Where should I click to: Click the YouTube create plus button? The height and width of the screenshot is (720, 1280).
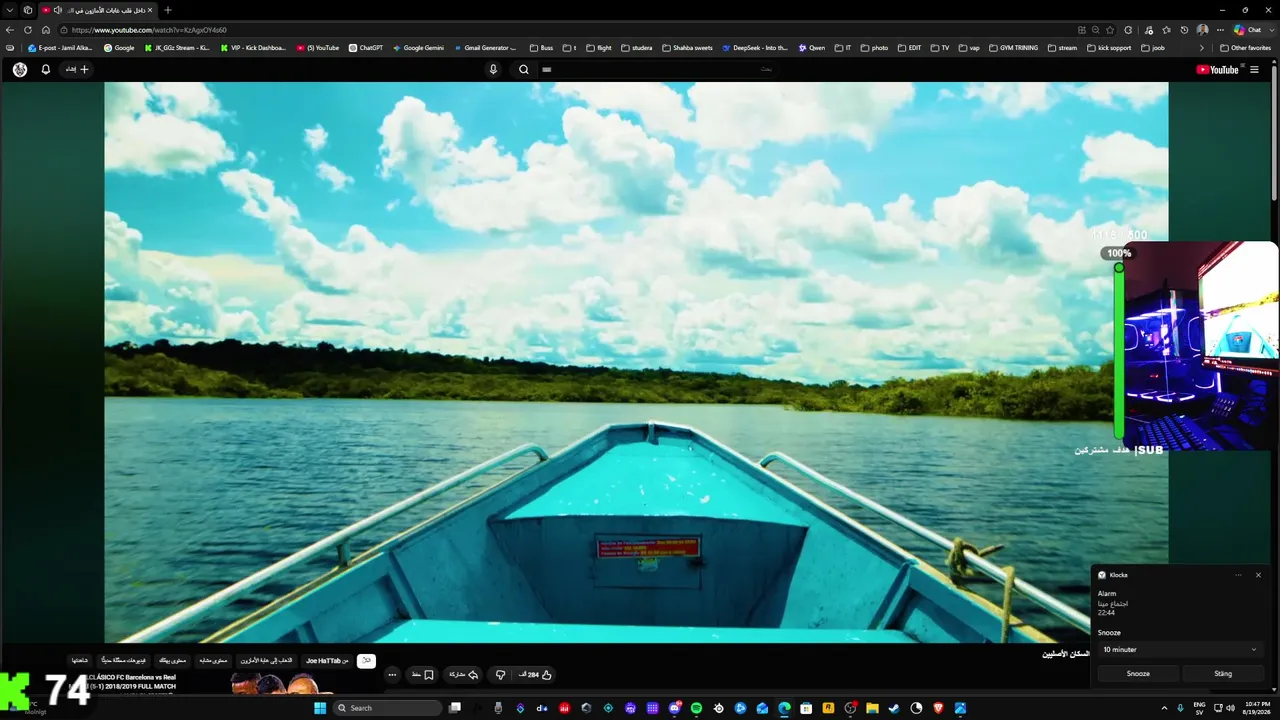click(x=77, y=69)
